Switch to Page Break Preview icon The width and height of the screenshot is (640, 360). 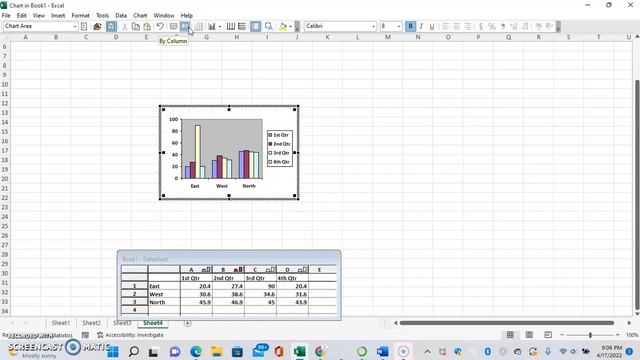tap(548, 335)
